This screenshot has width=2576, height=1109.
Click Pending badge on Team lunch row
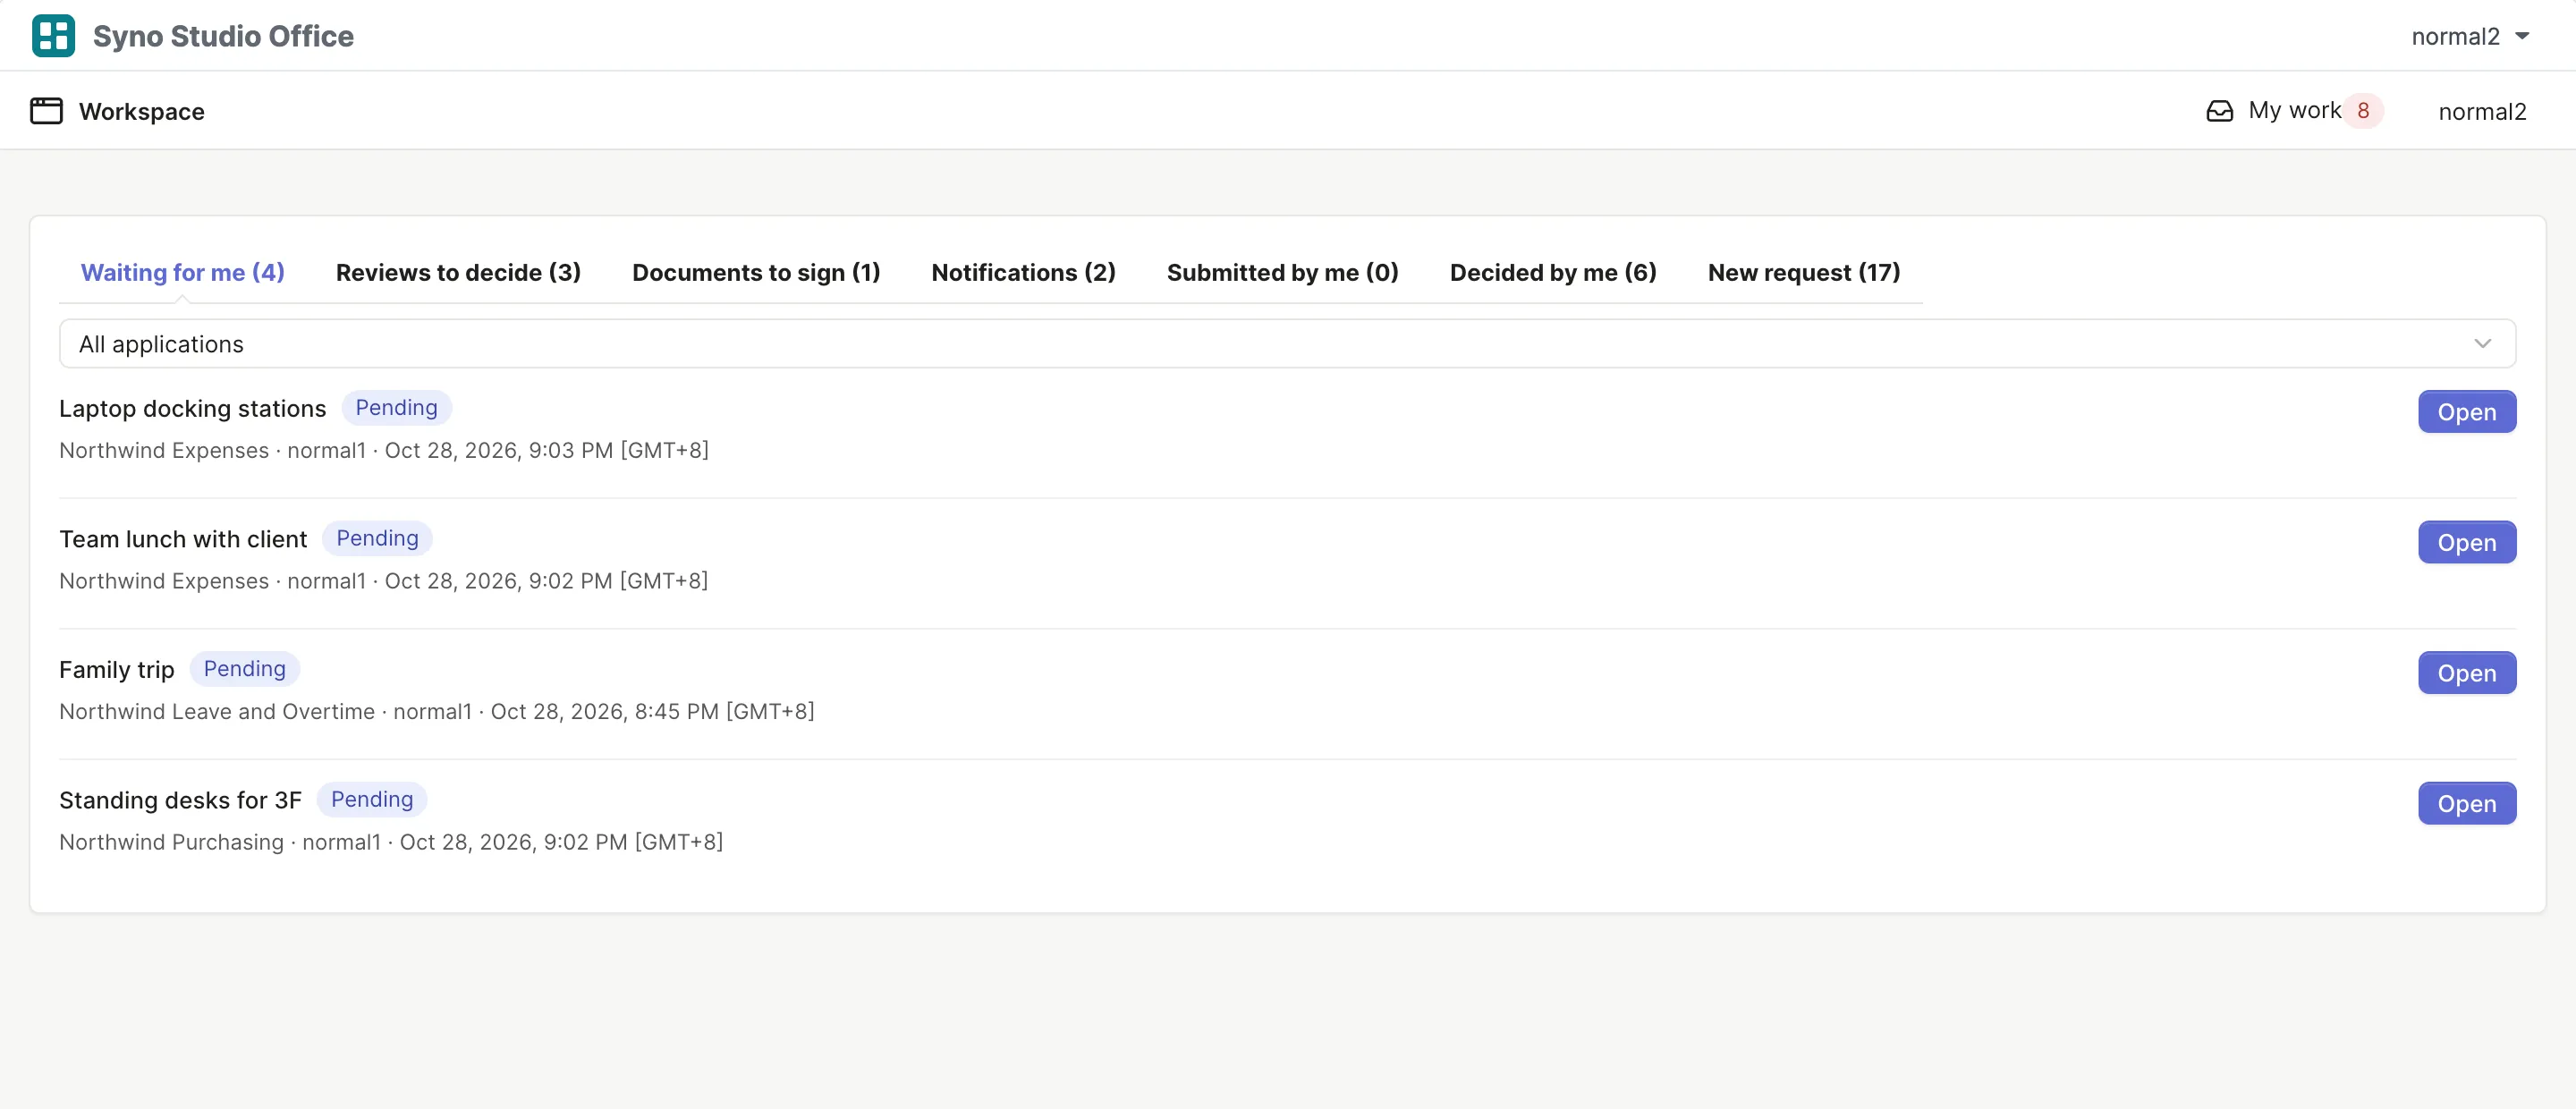pos(377,538)
